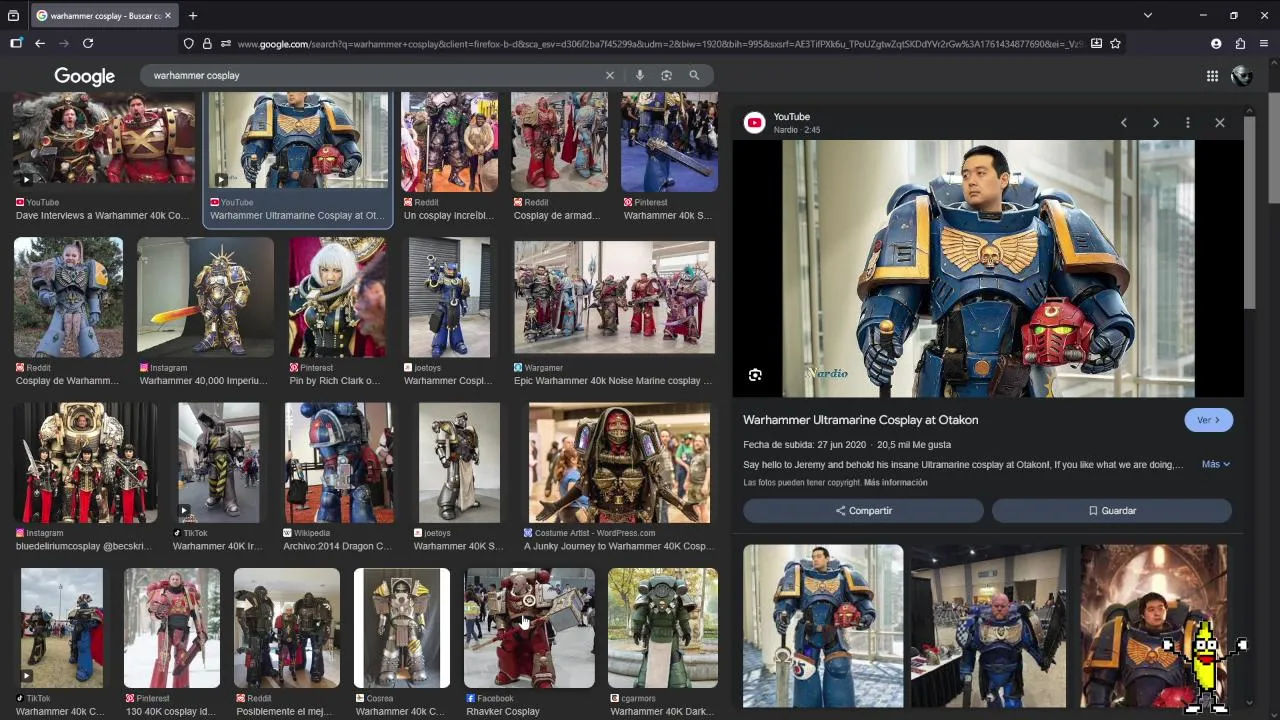Reload the page in Firefox
This screenshot has height=720, width=1280.
(x=88, y=43)
